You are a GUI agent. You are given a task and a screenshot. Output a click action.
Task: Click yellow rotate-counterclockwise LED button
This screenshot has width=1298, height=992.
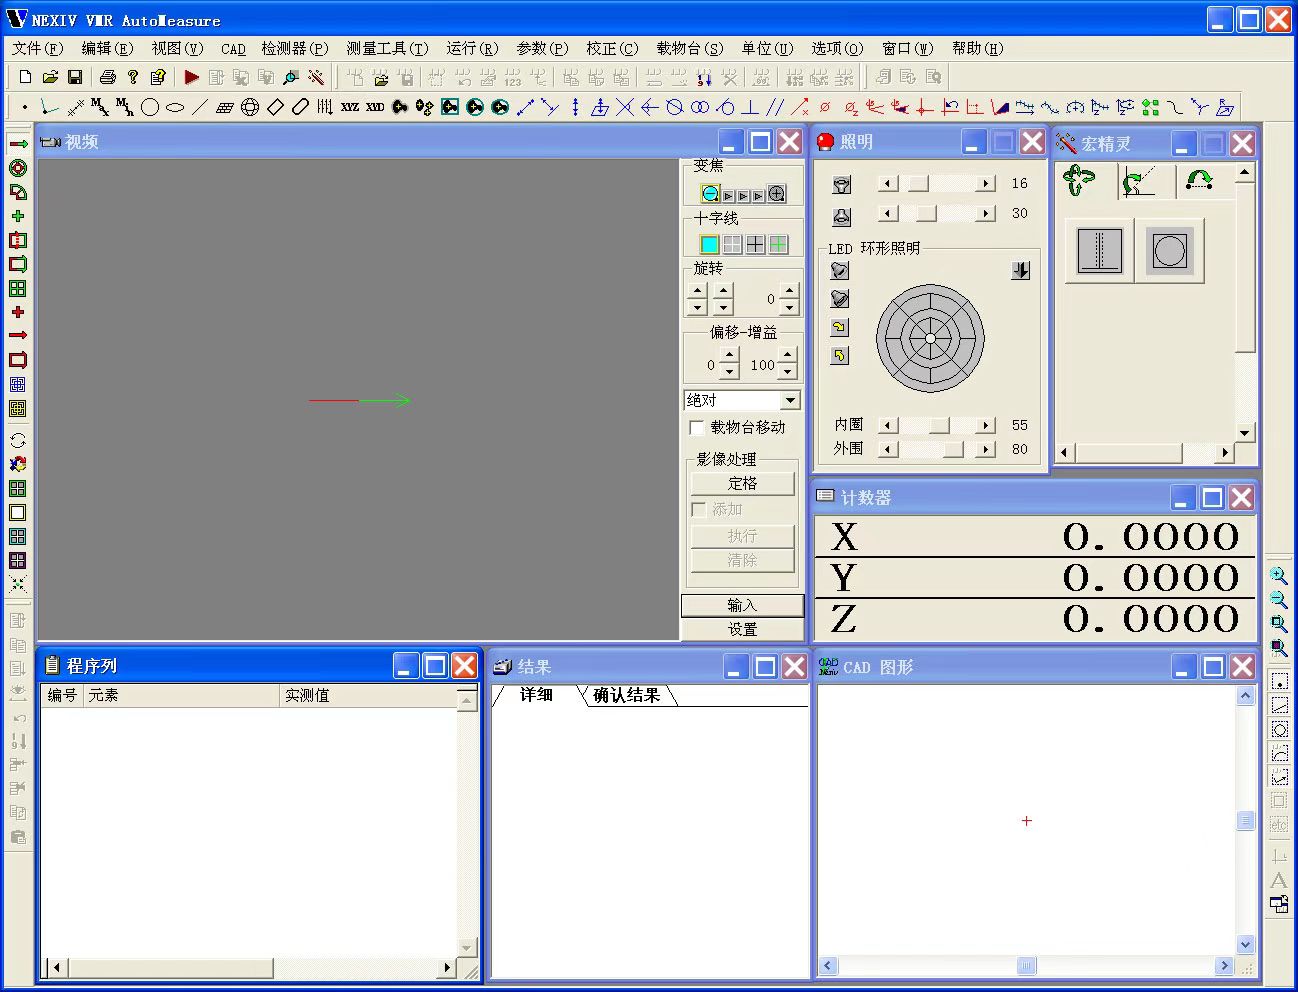pos(840,356)
